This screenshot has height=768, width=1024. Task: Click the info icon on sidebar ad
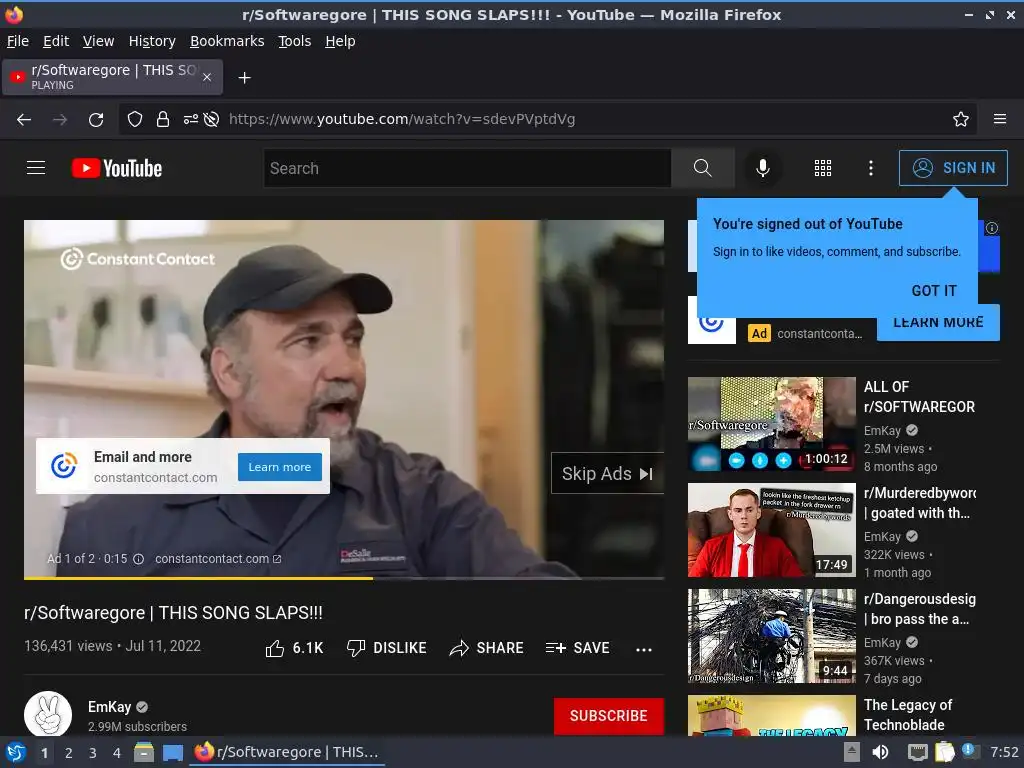(991, 228)
